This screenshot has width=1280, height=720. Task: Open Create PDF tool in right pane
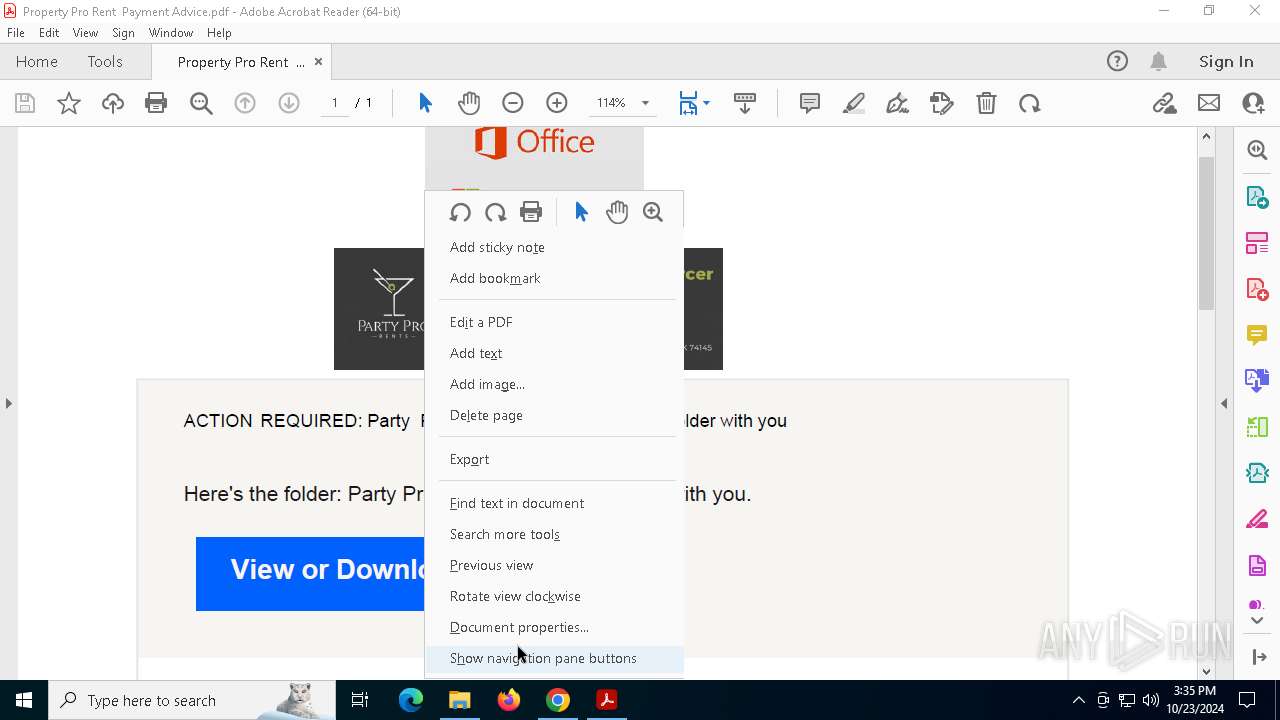[x=1257, y=289]
